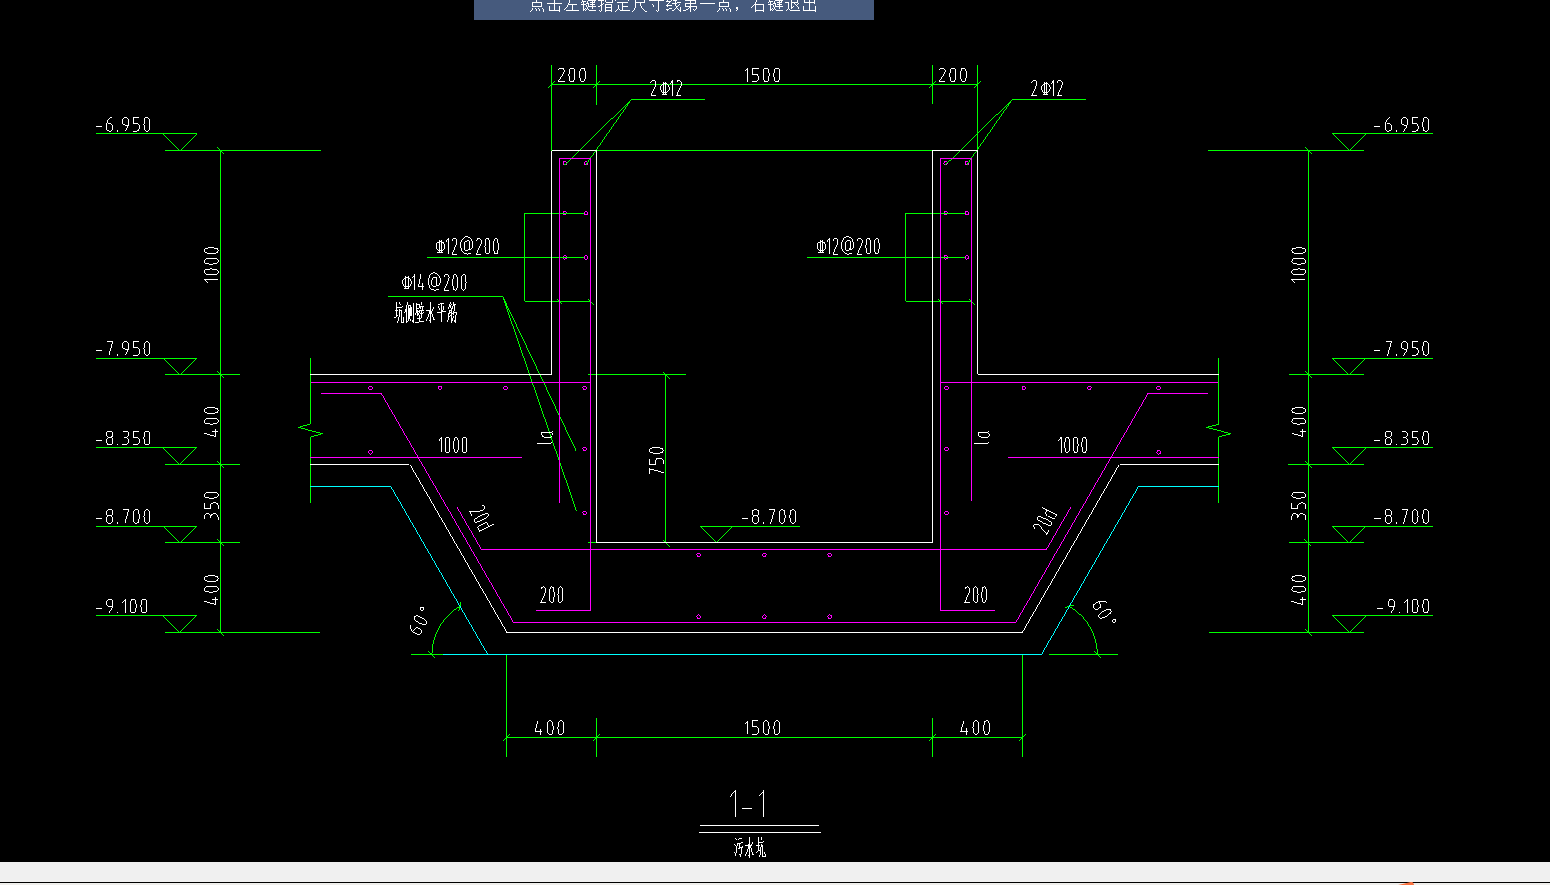The width and height of the screenshot is (1550, 885).
Task: Pick right-side elevation mark "-8.350"
Action: (x=1402, y=438)
